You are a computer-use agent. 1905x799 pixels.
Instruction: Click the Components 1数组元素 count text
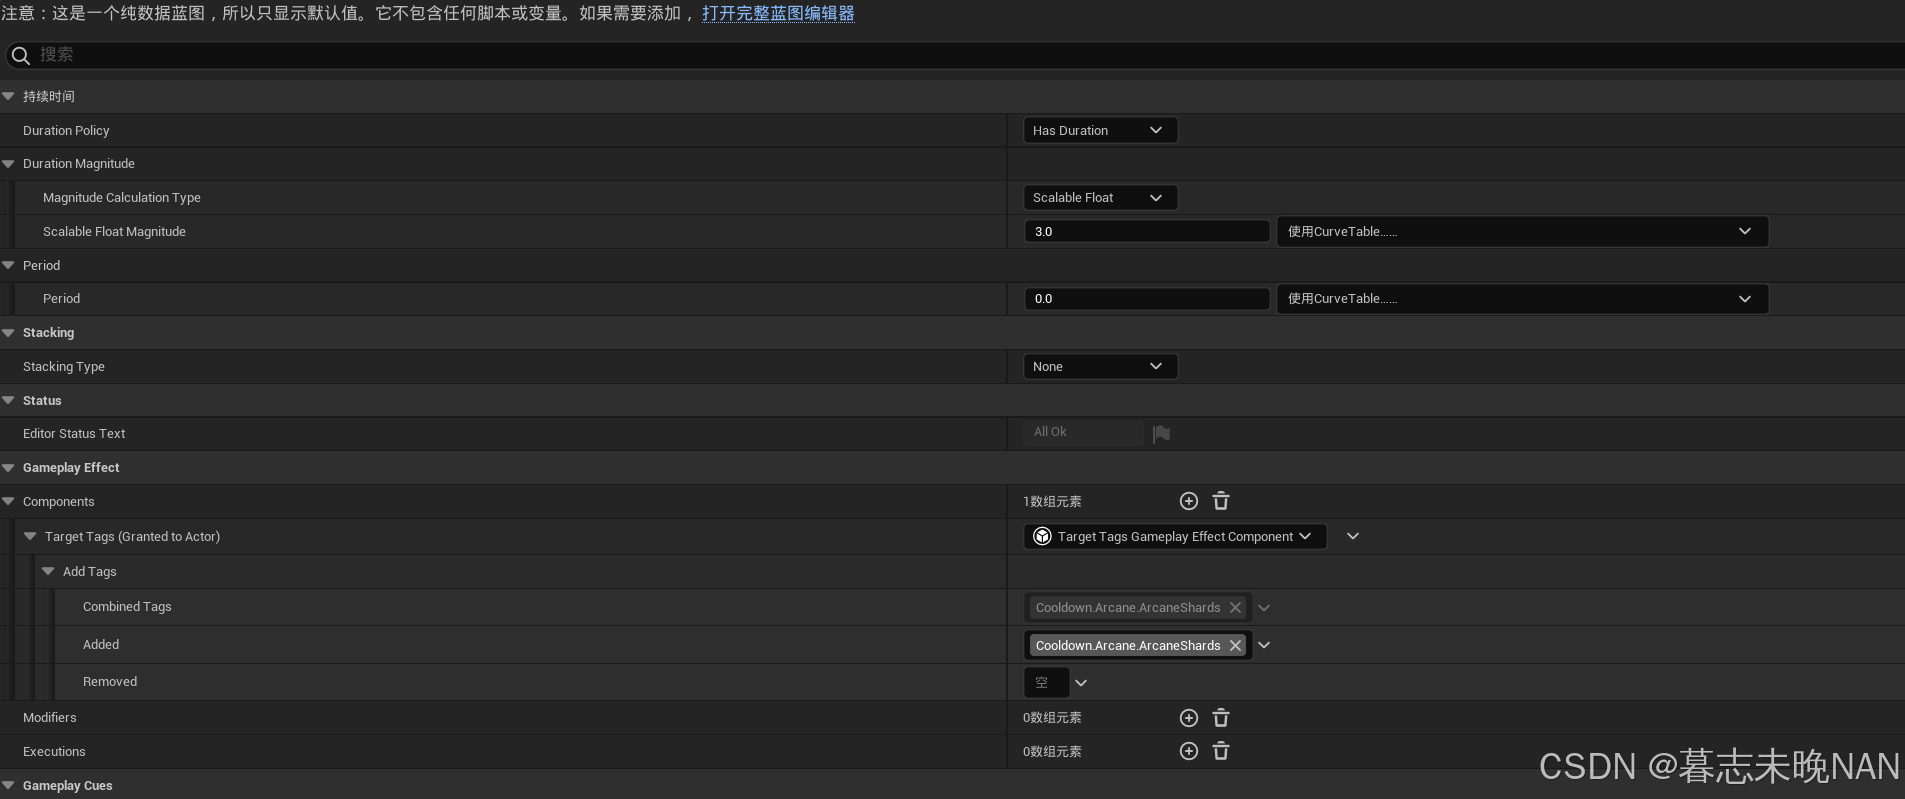[x=1052, y=502]
